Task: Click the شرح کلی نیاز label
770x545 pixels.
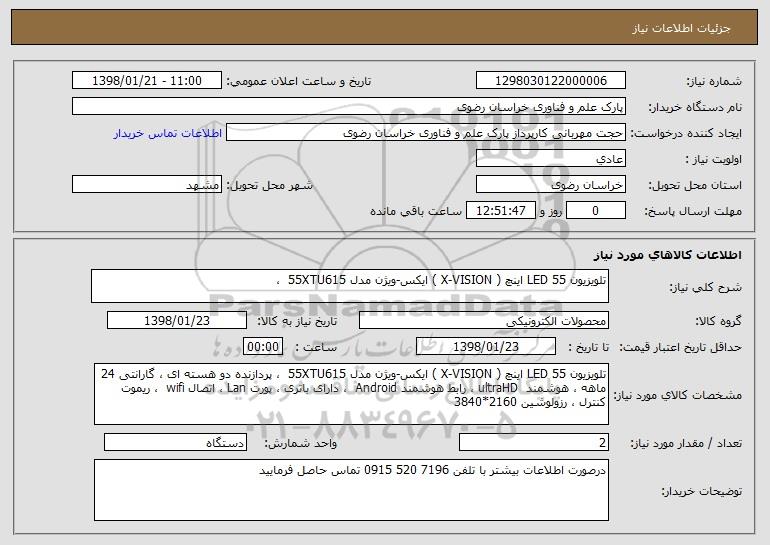Action: point(706,286)
